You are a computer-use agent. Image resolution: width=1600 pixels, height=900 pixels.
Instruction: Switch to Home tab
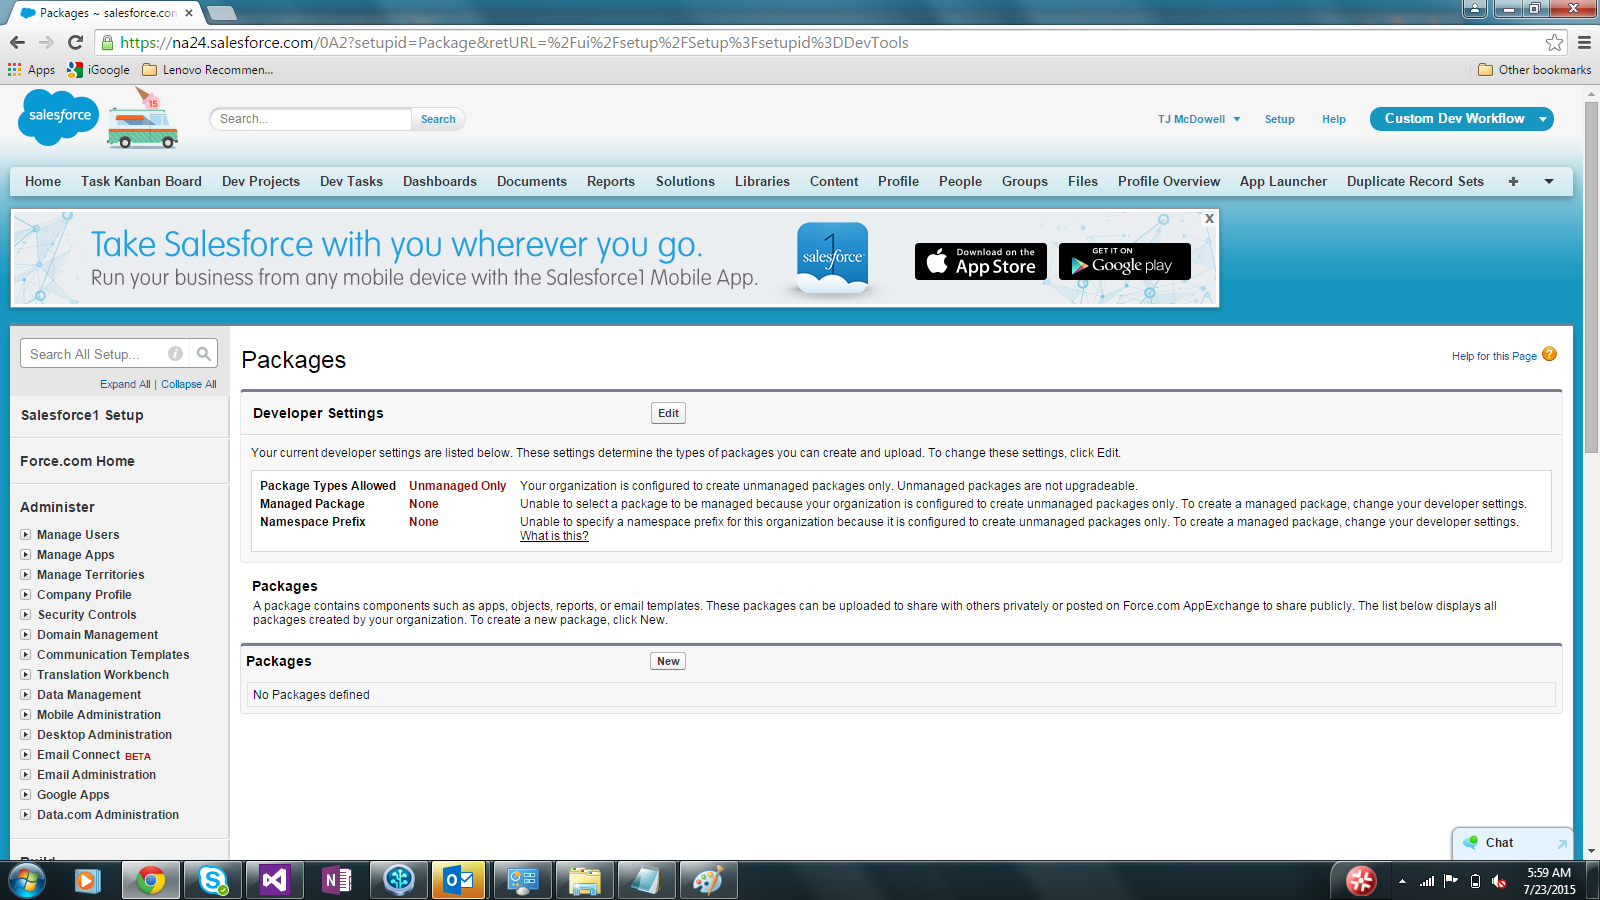(43, 181)
